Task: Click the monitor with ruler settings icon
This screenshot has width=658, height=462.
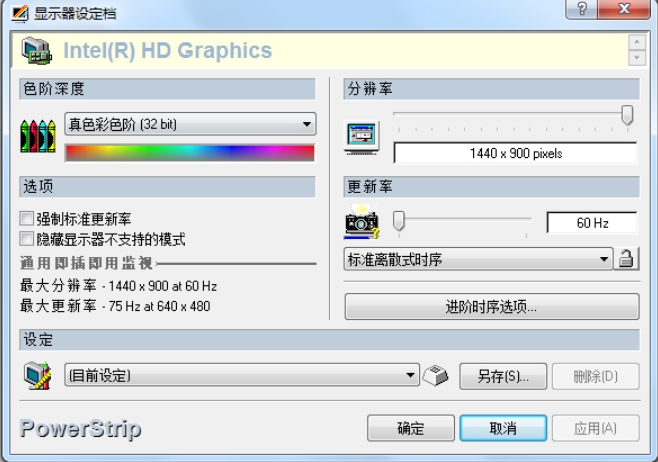Action: [38, 376]
